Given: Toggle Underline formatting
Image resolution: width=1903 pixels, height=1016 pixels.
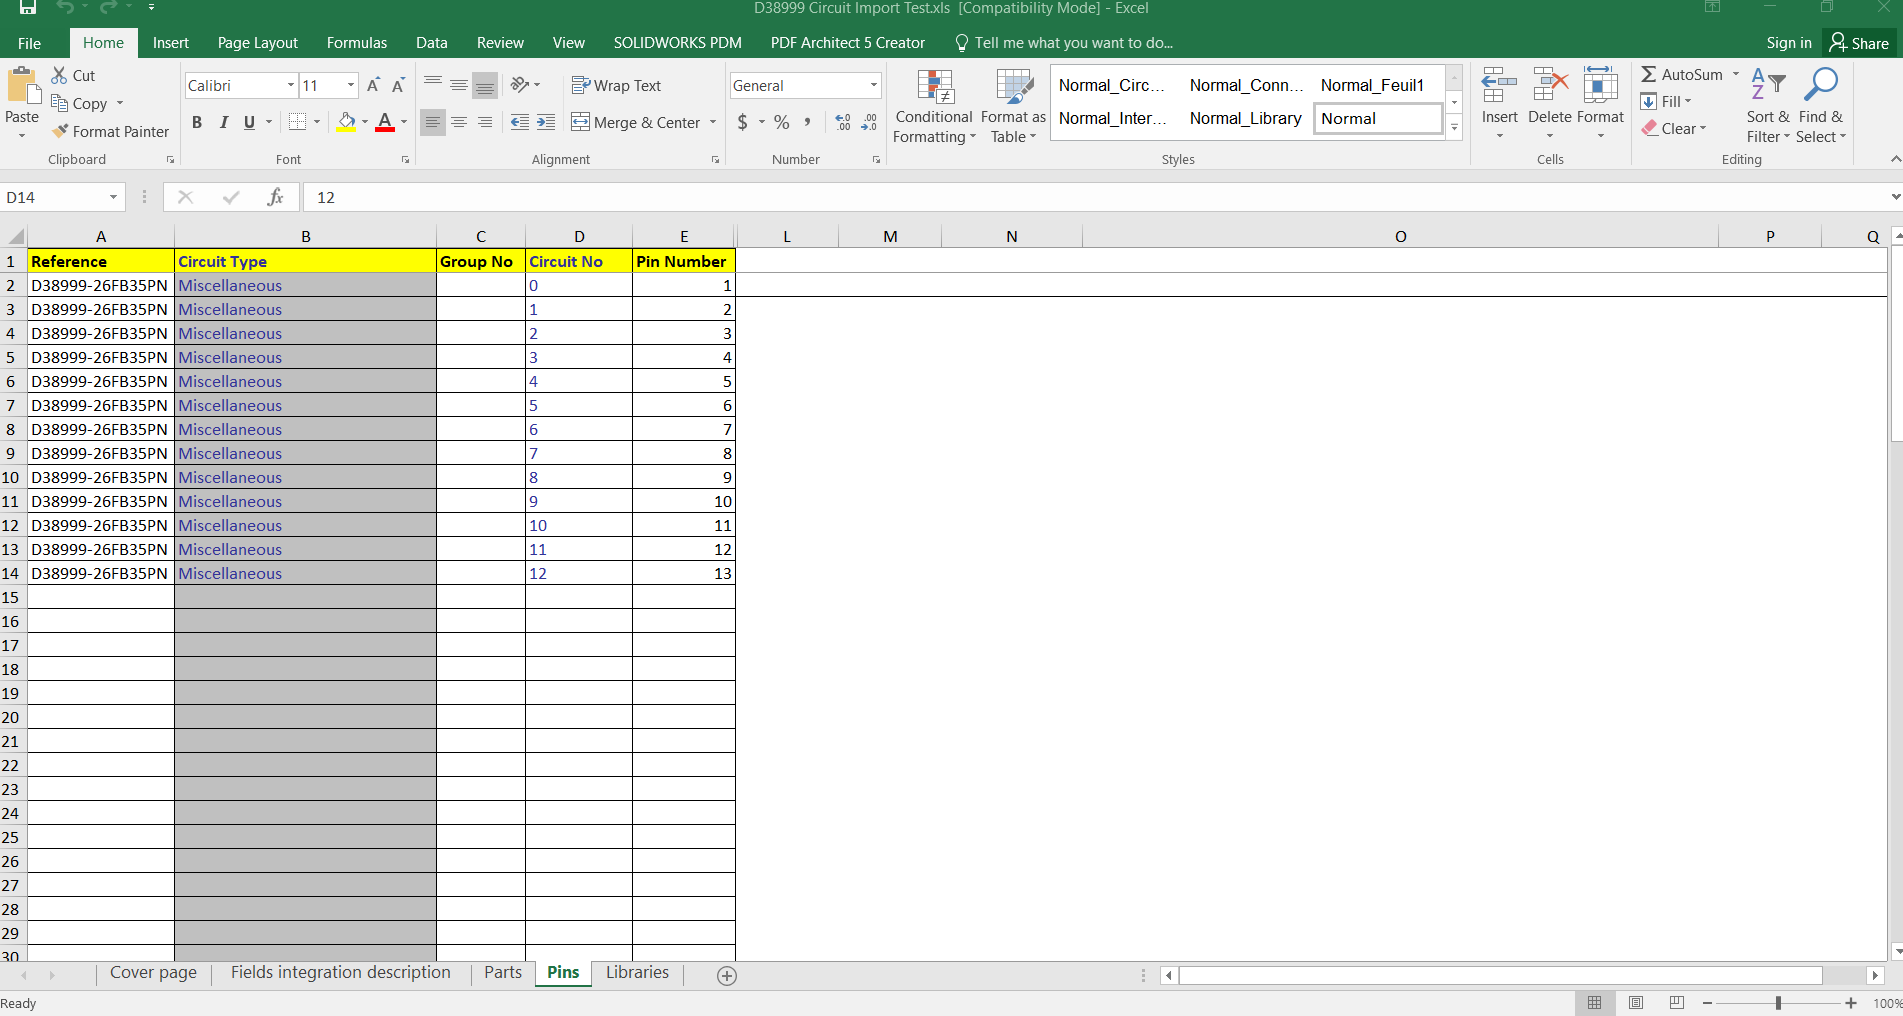Looking at the screenshot, I should [x=249, y=122].
